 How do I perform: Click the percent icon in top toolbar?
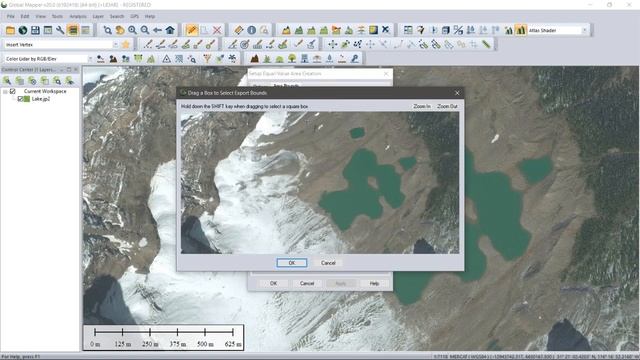(458, 30)
